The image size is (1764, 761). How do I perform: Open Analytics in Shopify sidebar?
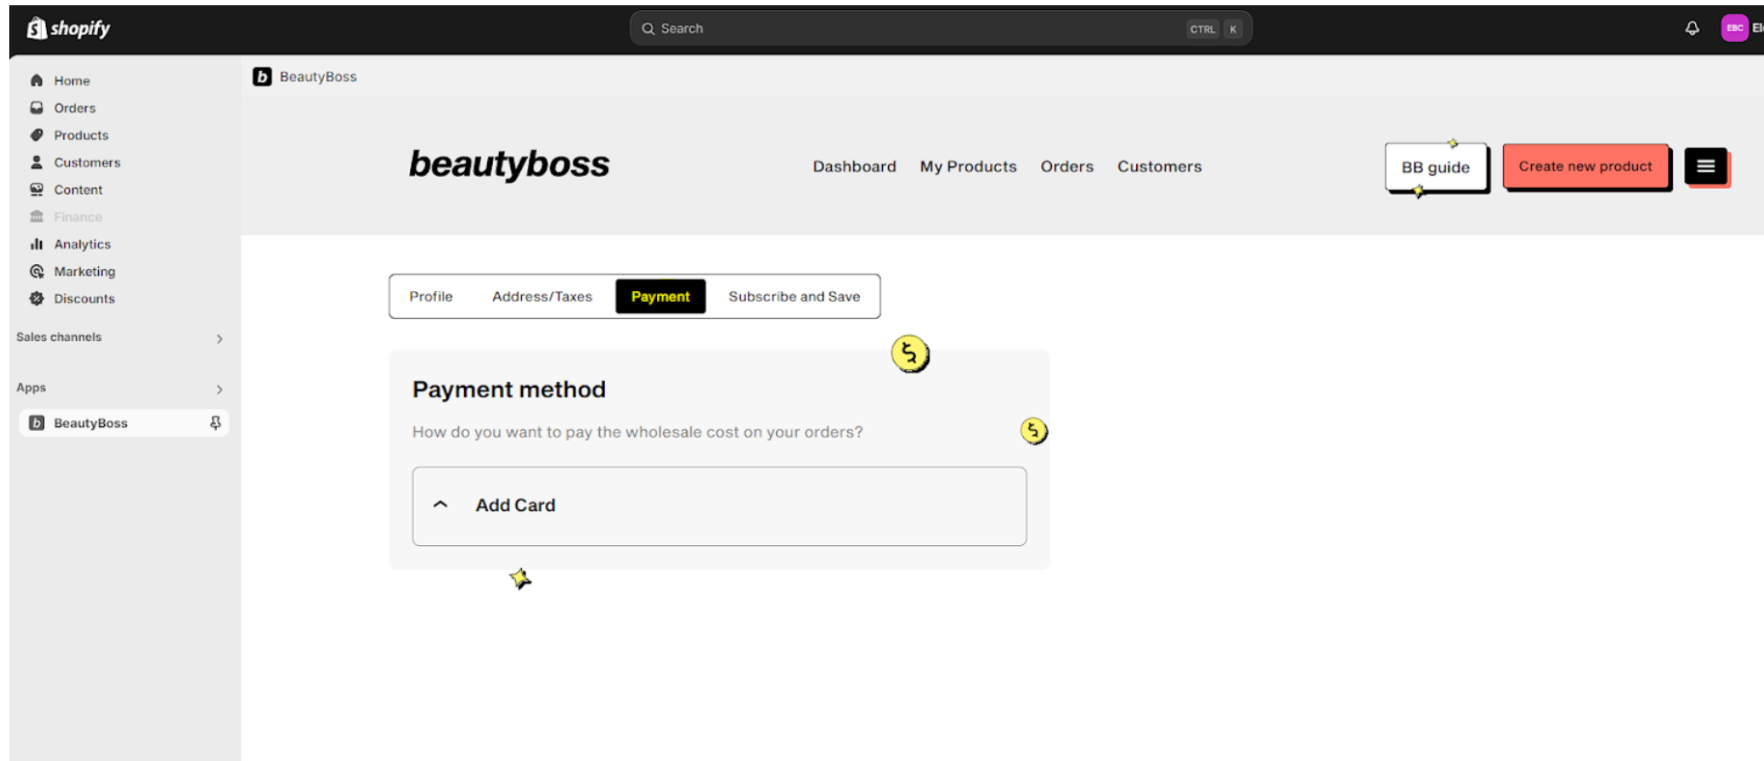pos(82,243)
